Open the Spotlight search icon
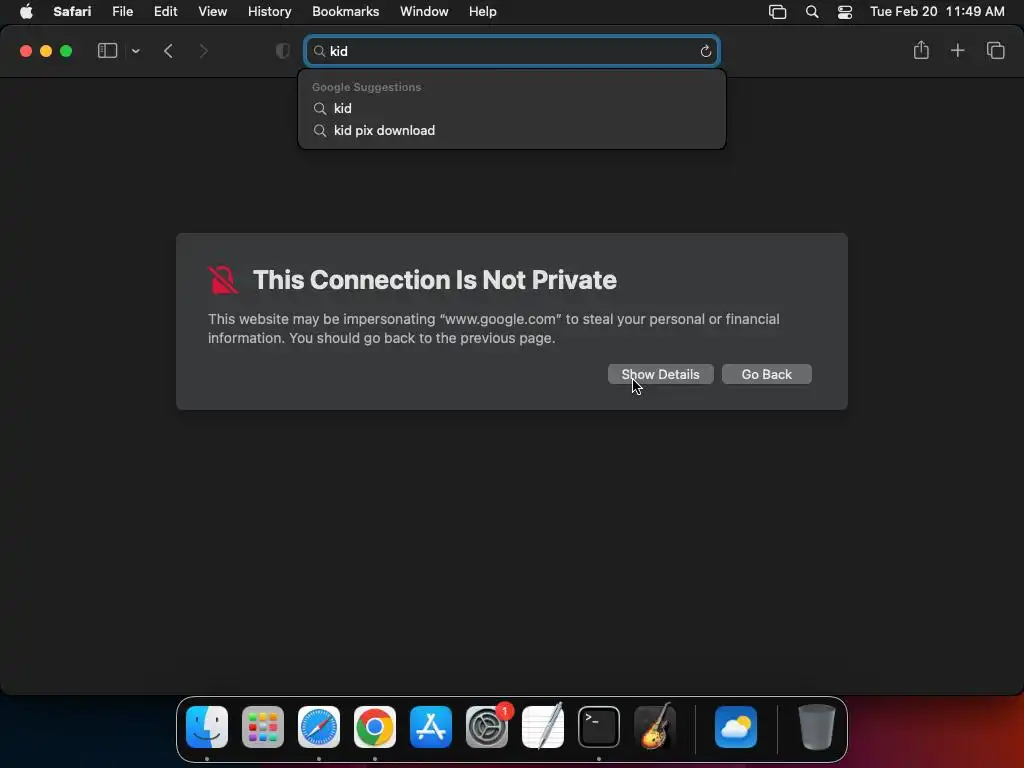 pos(812,11)
